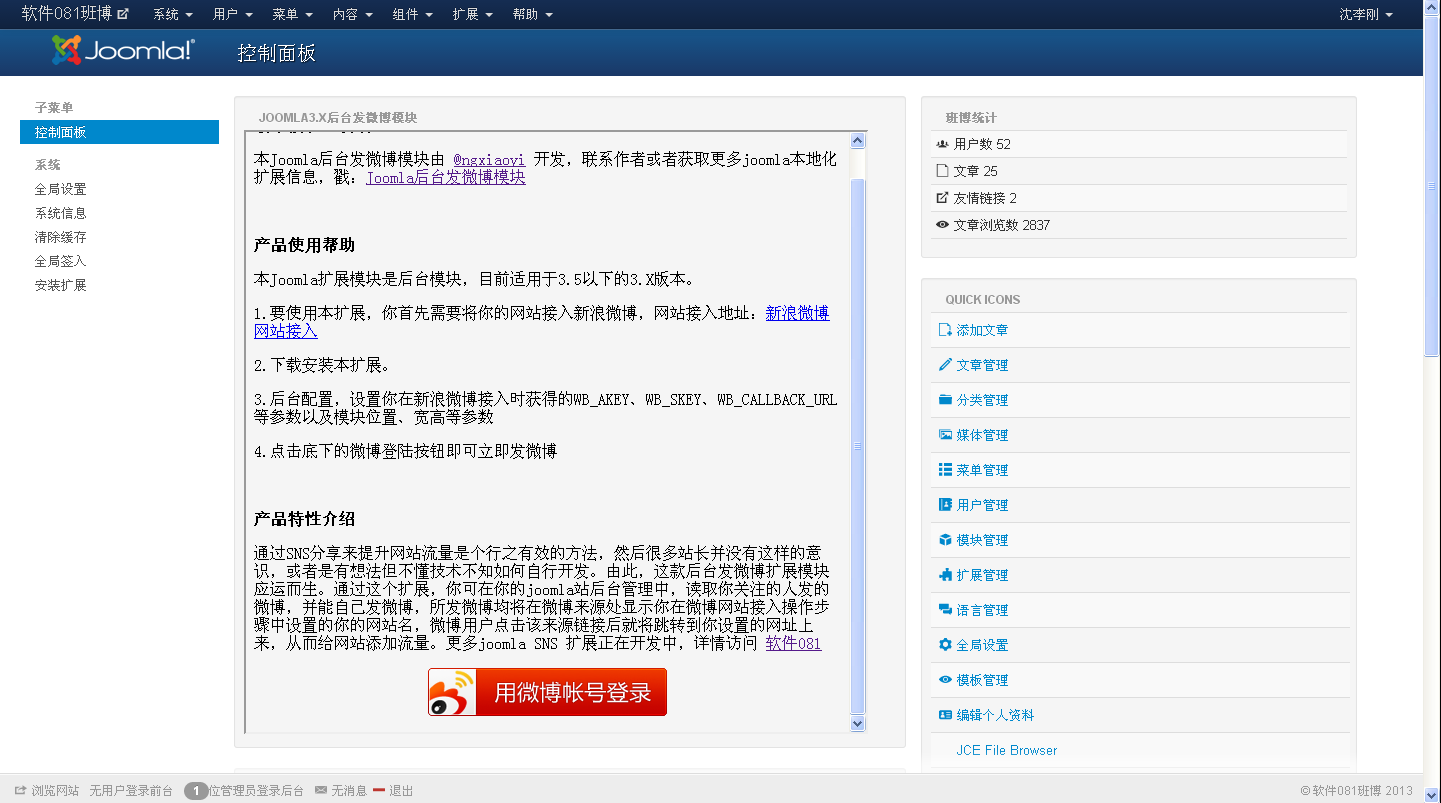Click the eye icon beside 模板管理
Image resolution: width=1441 pixels, height=803 pixels.
(945, 680)
